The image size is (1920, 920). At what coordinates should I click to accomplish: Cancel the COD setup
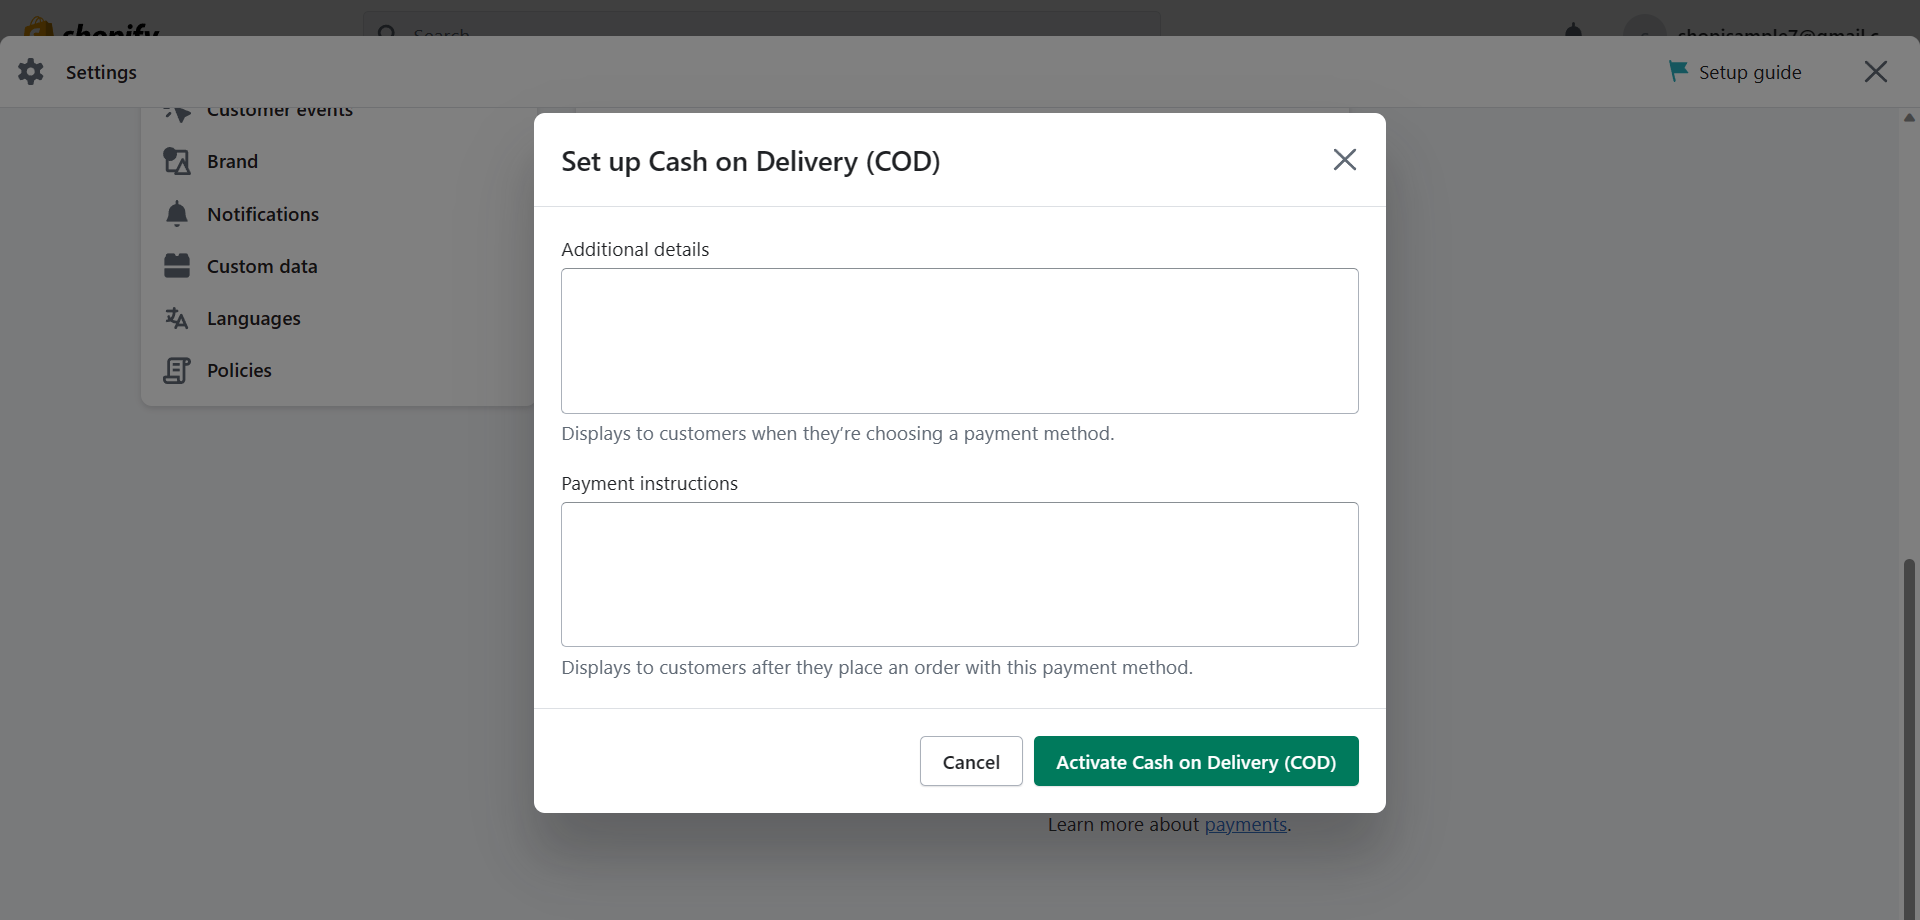971,762
